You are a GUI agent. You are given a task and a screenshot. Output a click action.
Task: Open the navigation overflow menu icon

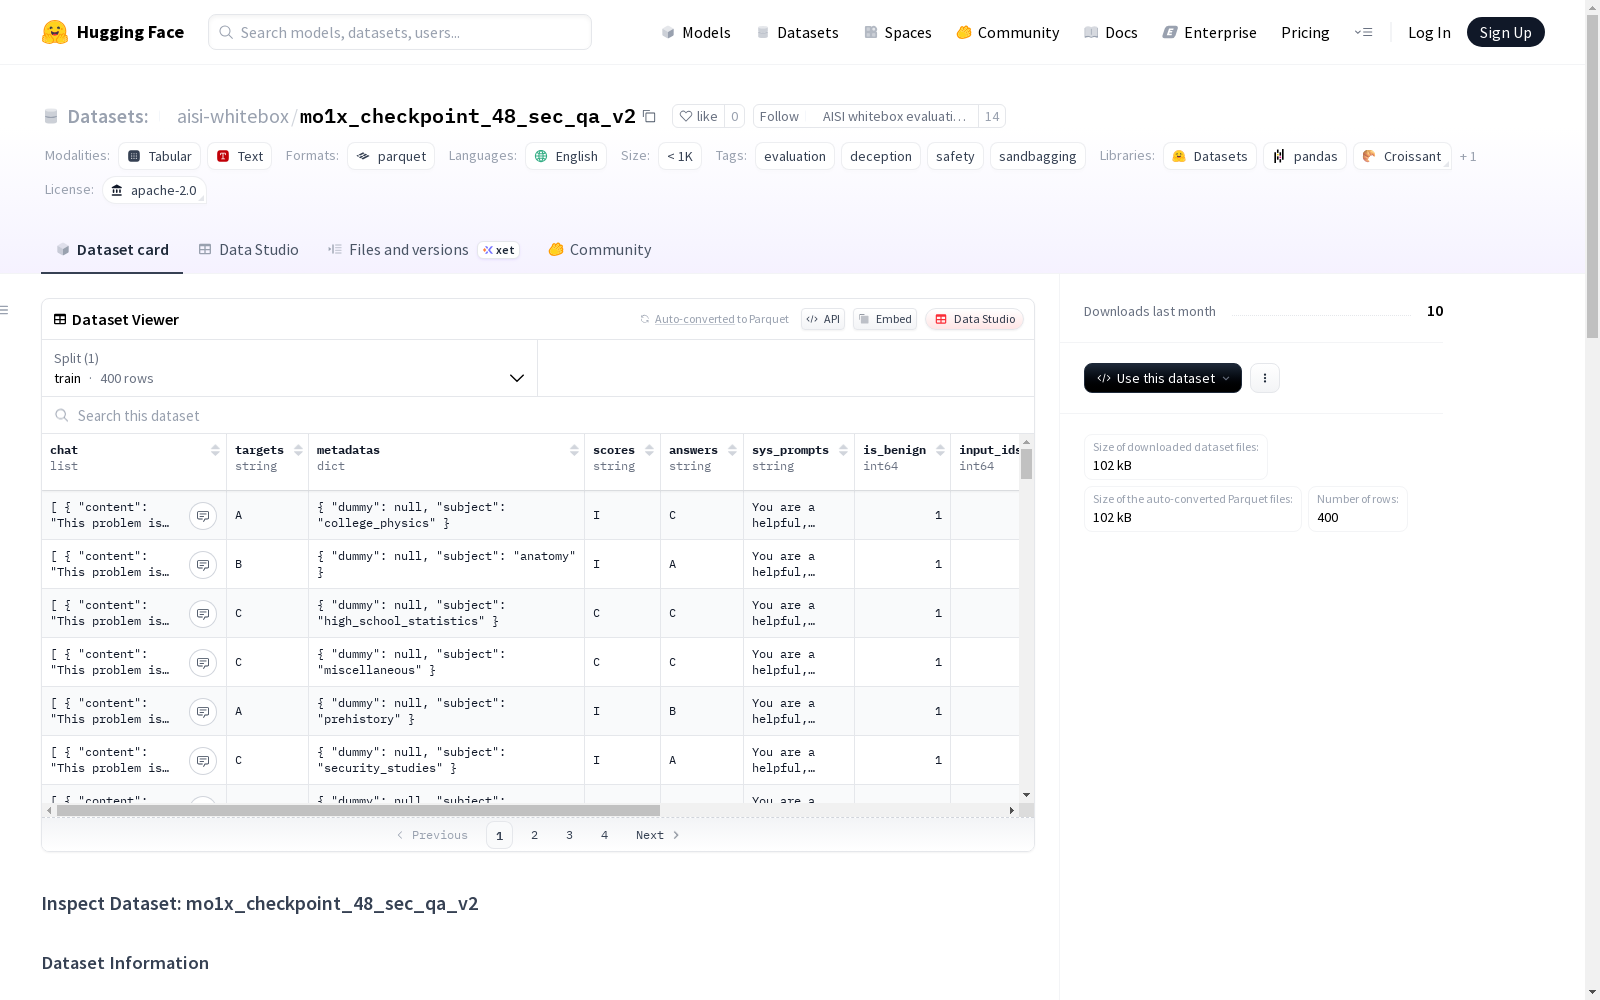tap(1363, 32)
